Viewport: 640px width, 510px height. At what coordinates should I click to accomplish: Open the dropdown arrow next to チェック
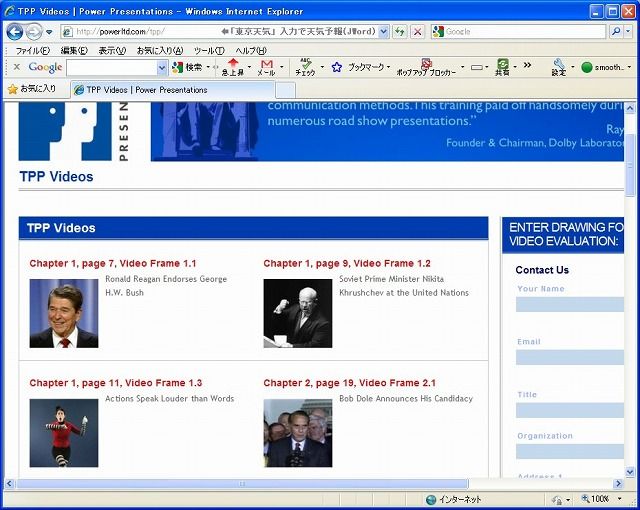click(x=322, y=67)
